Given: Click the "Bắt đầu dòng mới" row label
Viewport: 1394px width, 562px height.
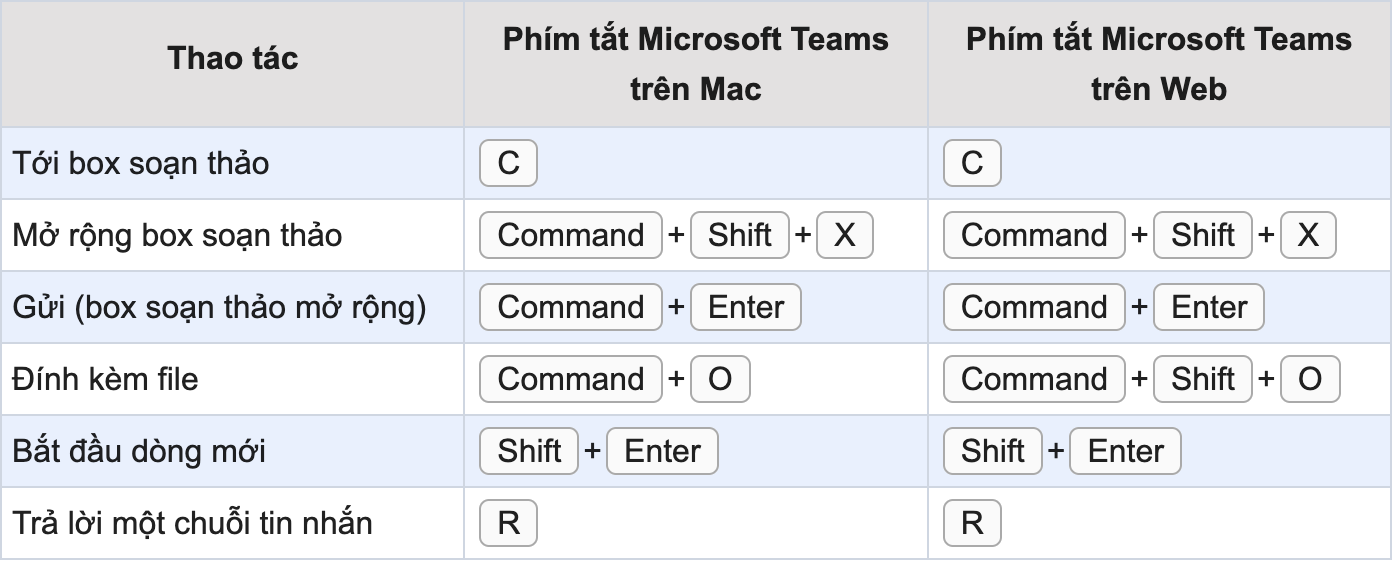Looking at the screenshot, I should pyautogui.click(x=139, y=451).
